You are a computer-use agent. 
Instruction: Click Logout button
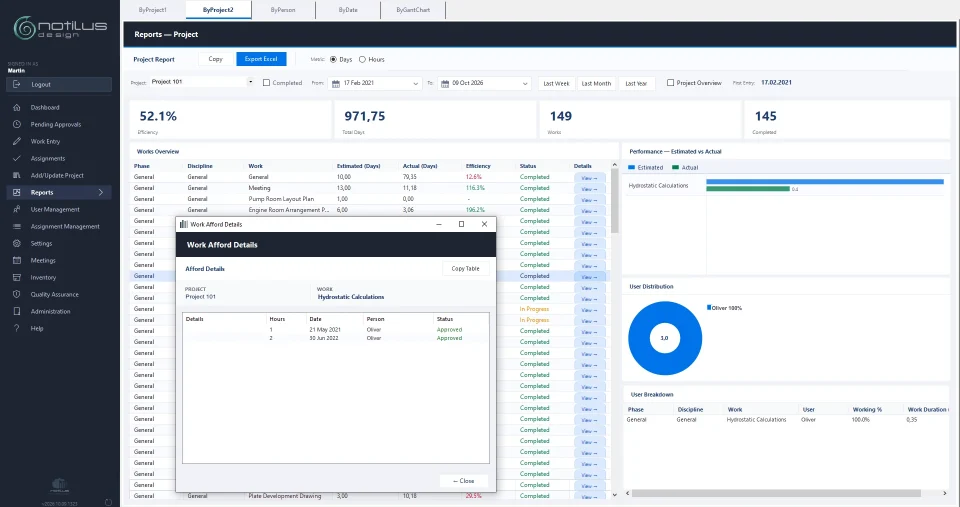pos(59,84)
